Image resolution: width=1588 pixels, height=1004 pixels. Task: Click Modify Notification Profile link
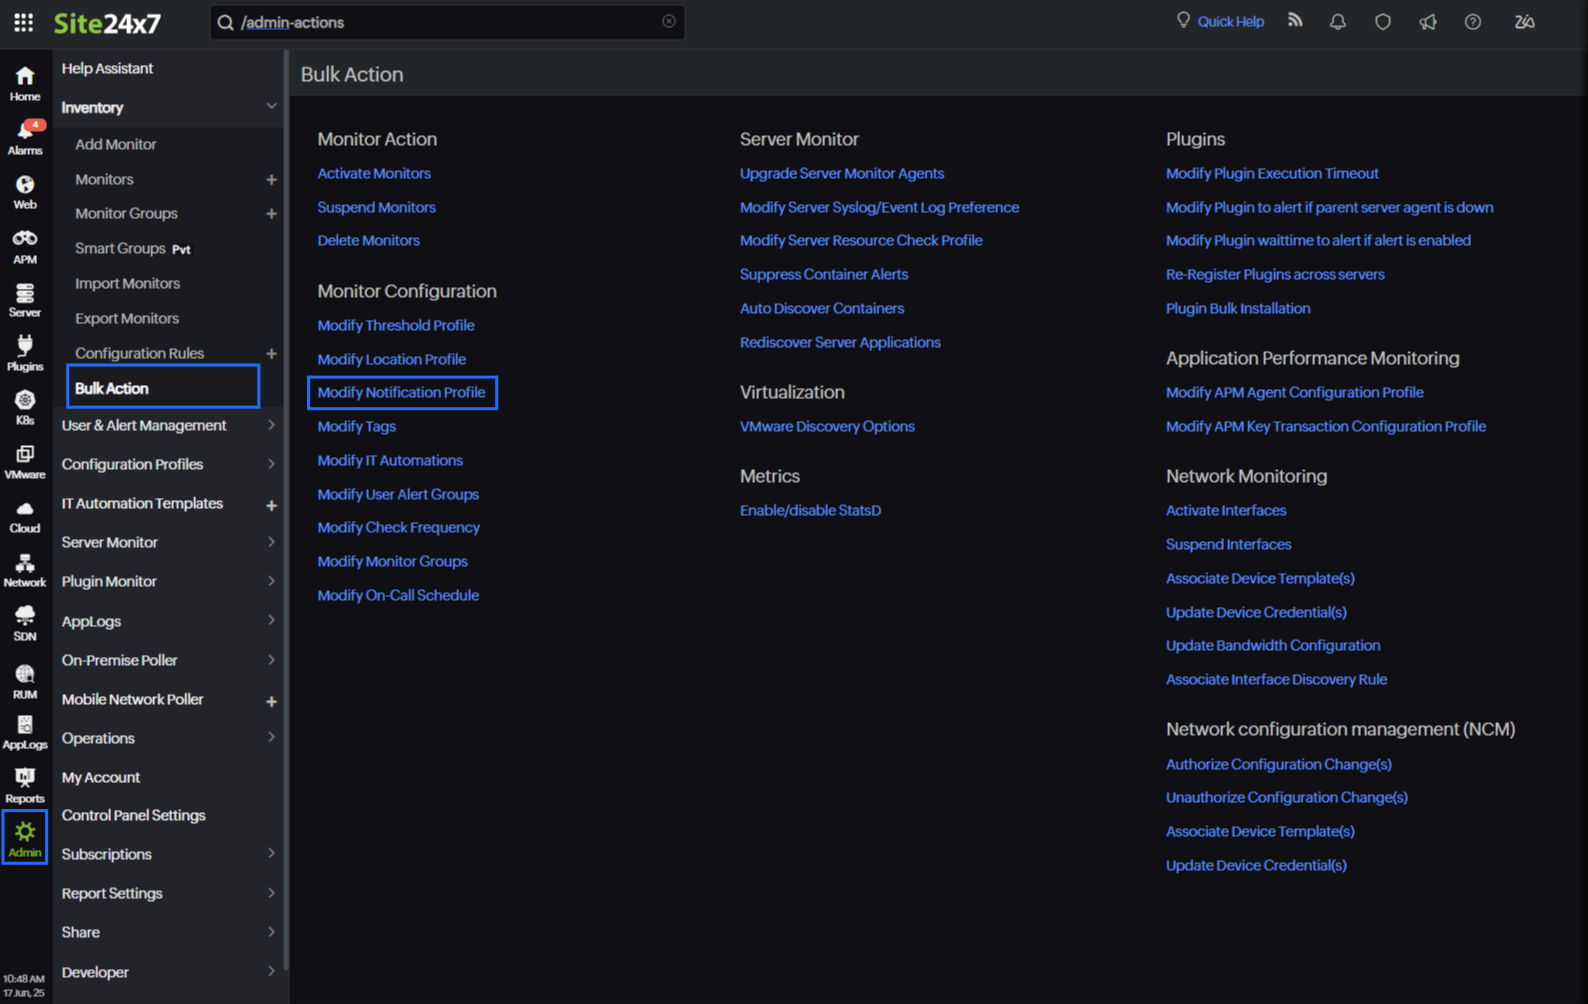coord(401,392)
